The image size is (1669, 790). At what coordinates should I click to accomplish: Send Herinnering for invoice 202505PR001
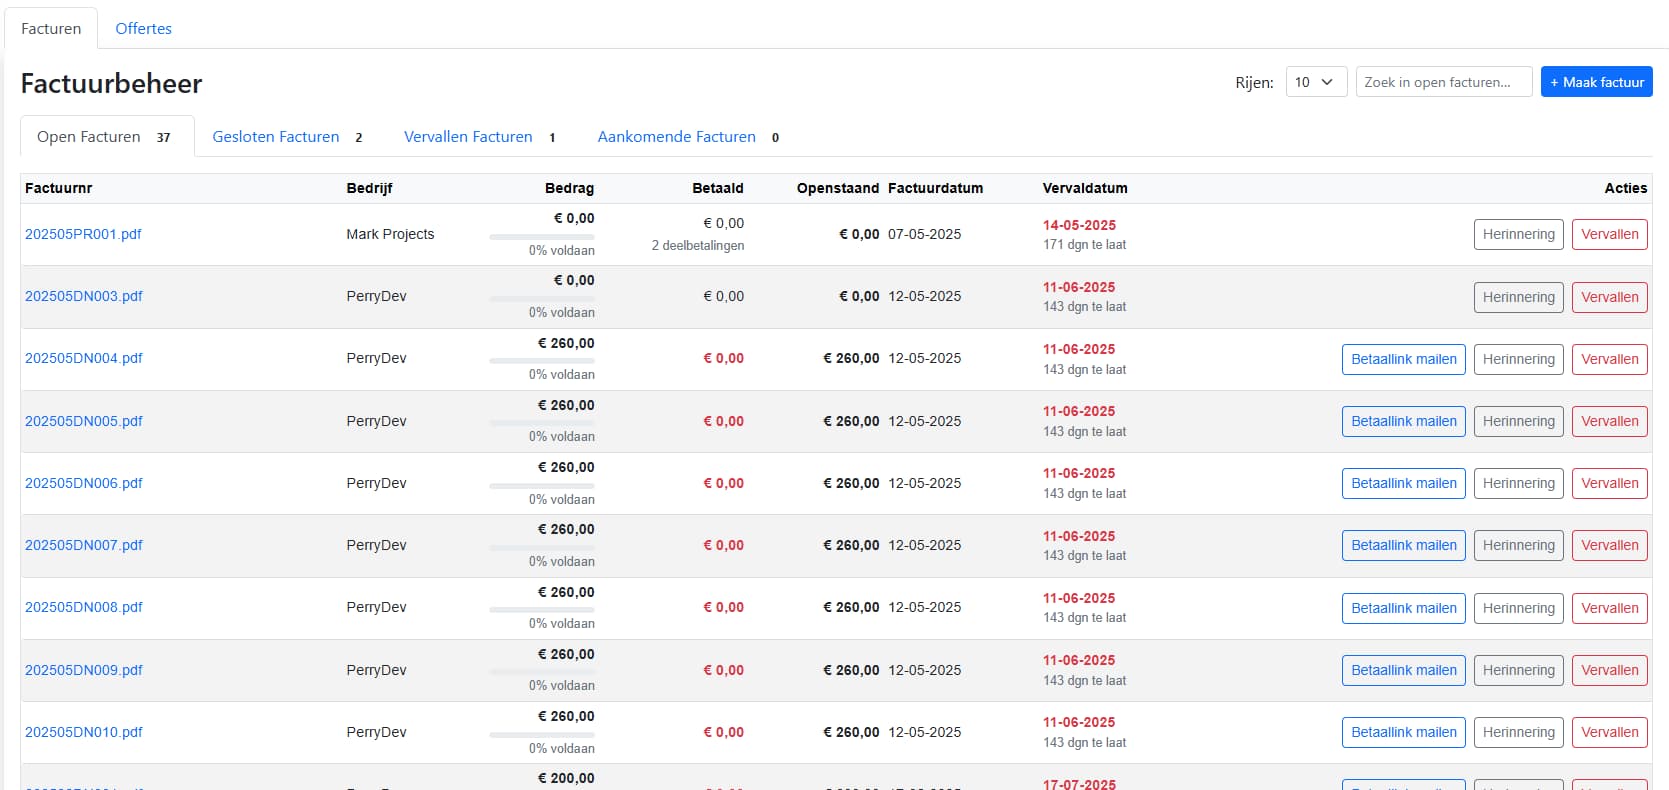(x=1518, y=234)
